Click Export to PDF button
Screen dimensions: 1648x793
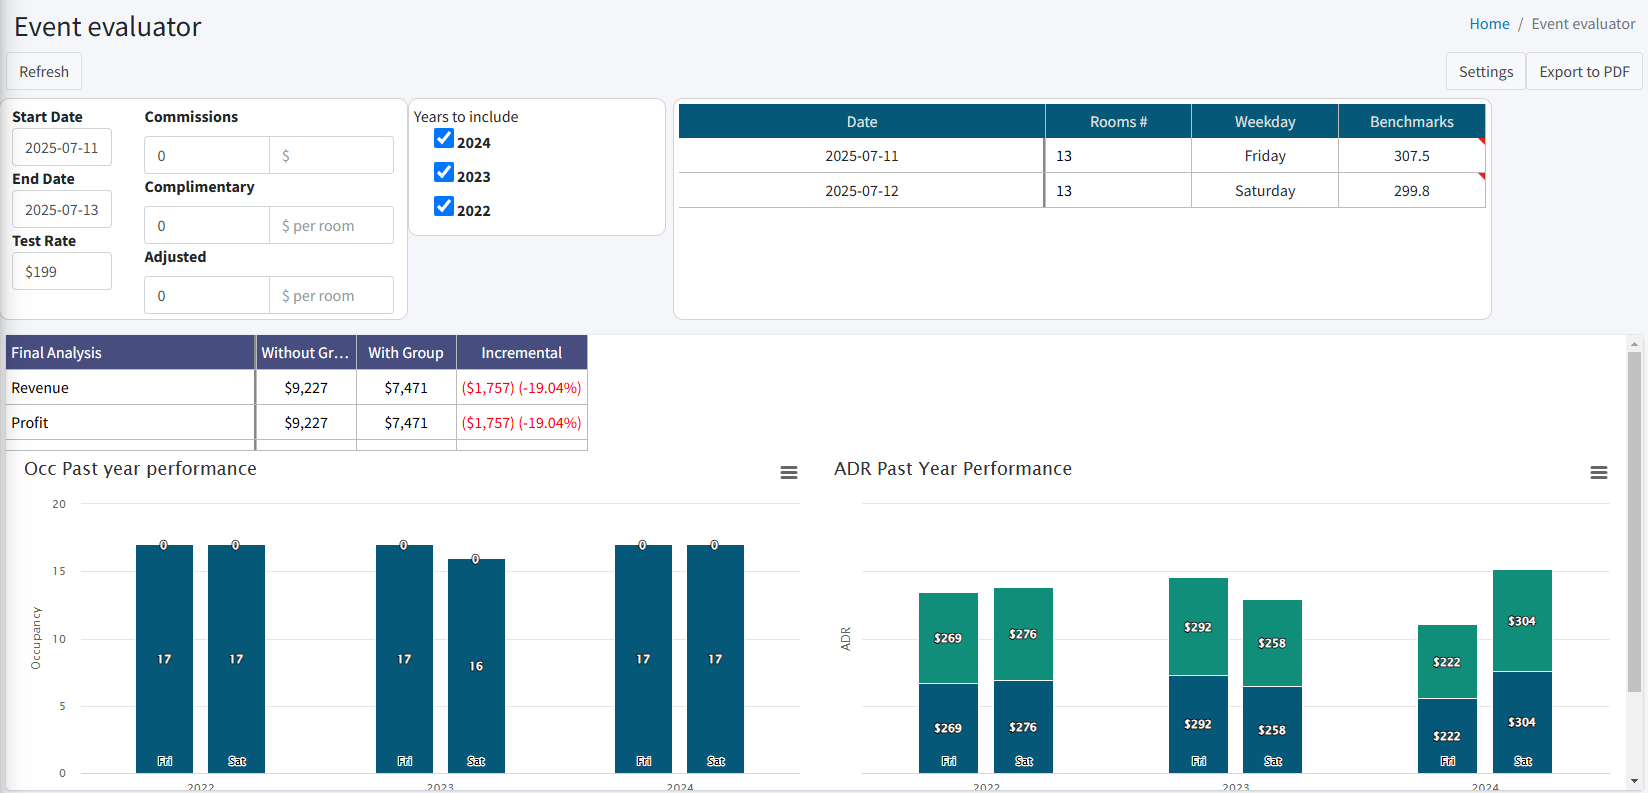click(x=1584, y=72)
